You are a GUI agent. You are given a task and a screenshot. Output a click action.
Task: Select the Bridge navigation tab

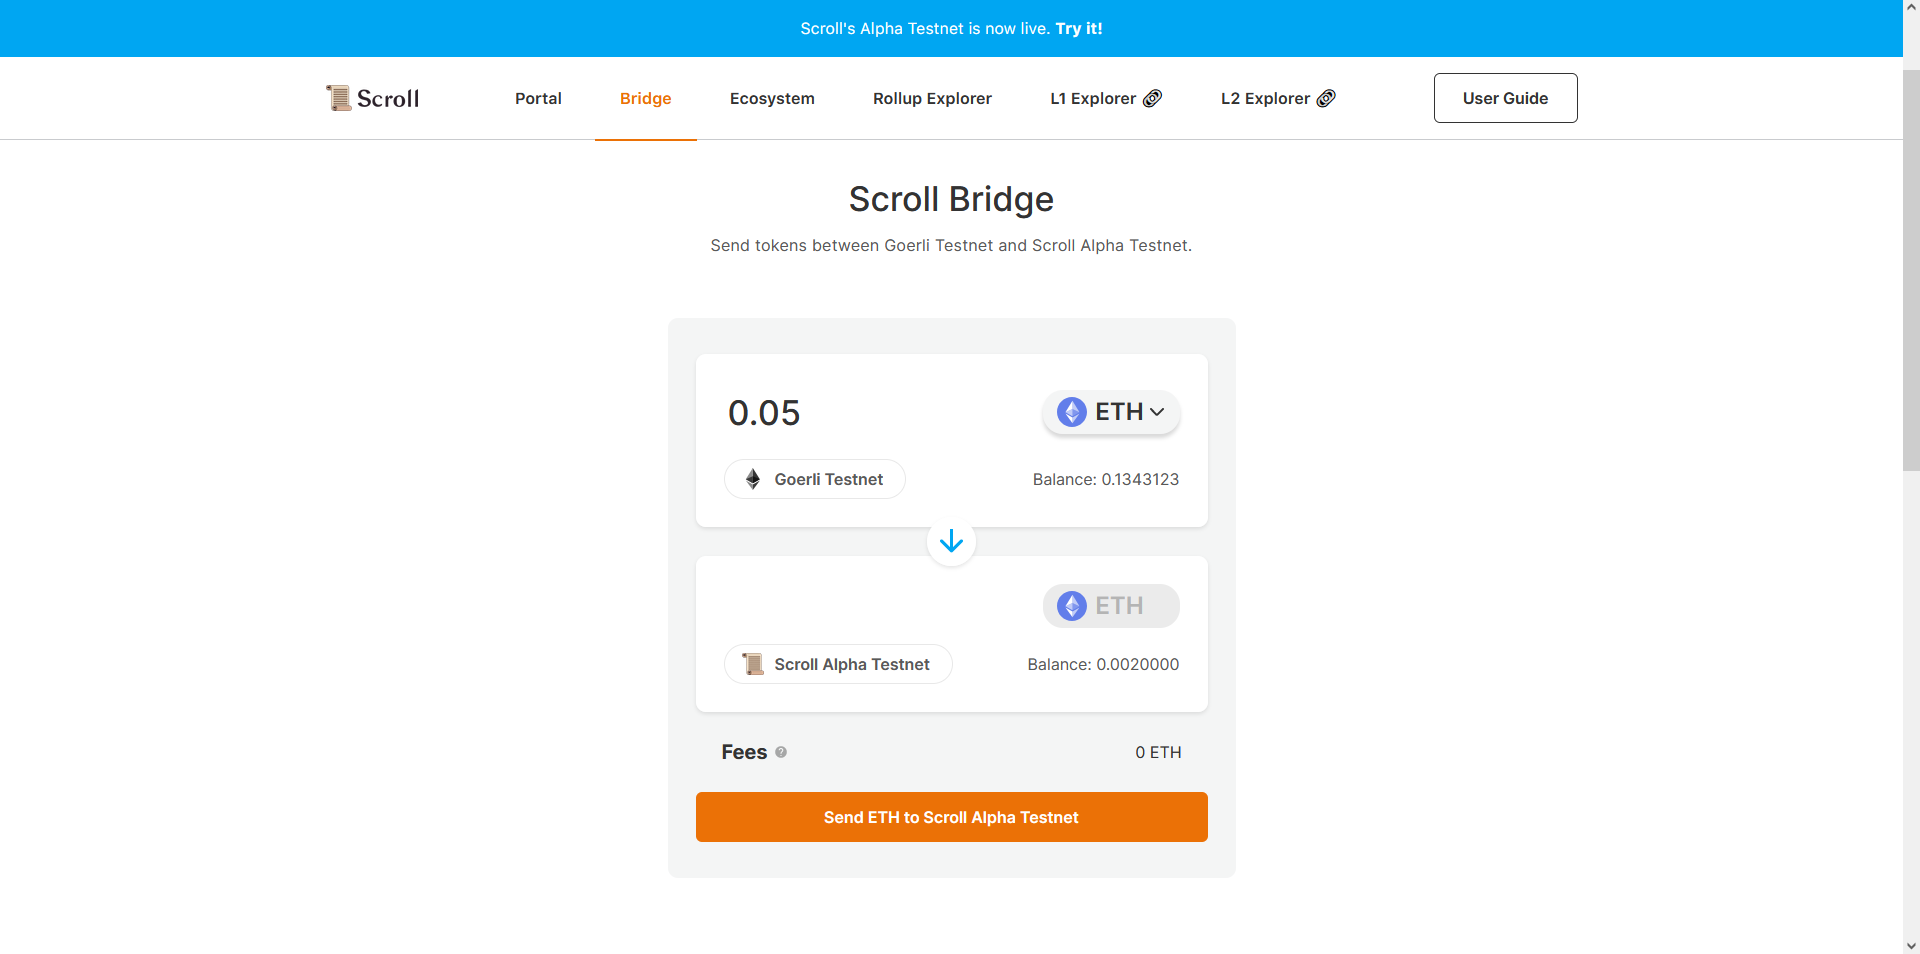point(645,98)
